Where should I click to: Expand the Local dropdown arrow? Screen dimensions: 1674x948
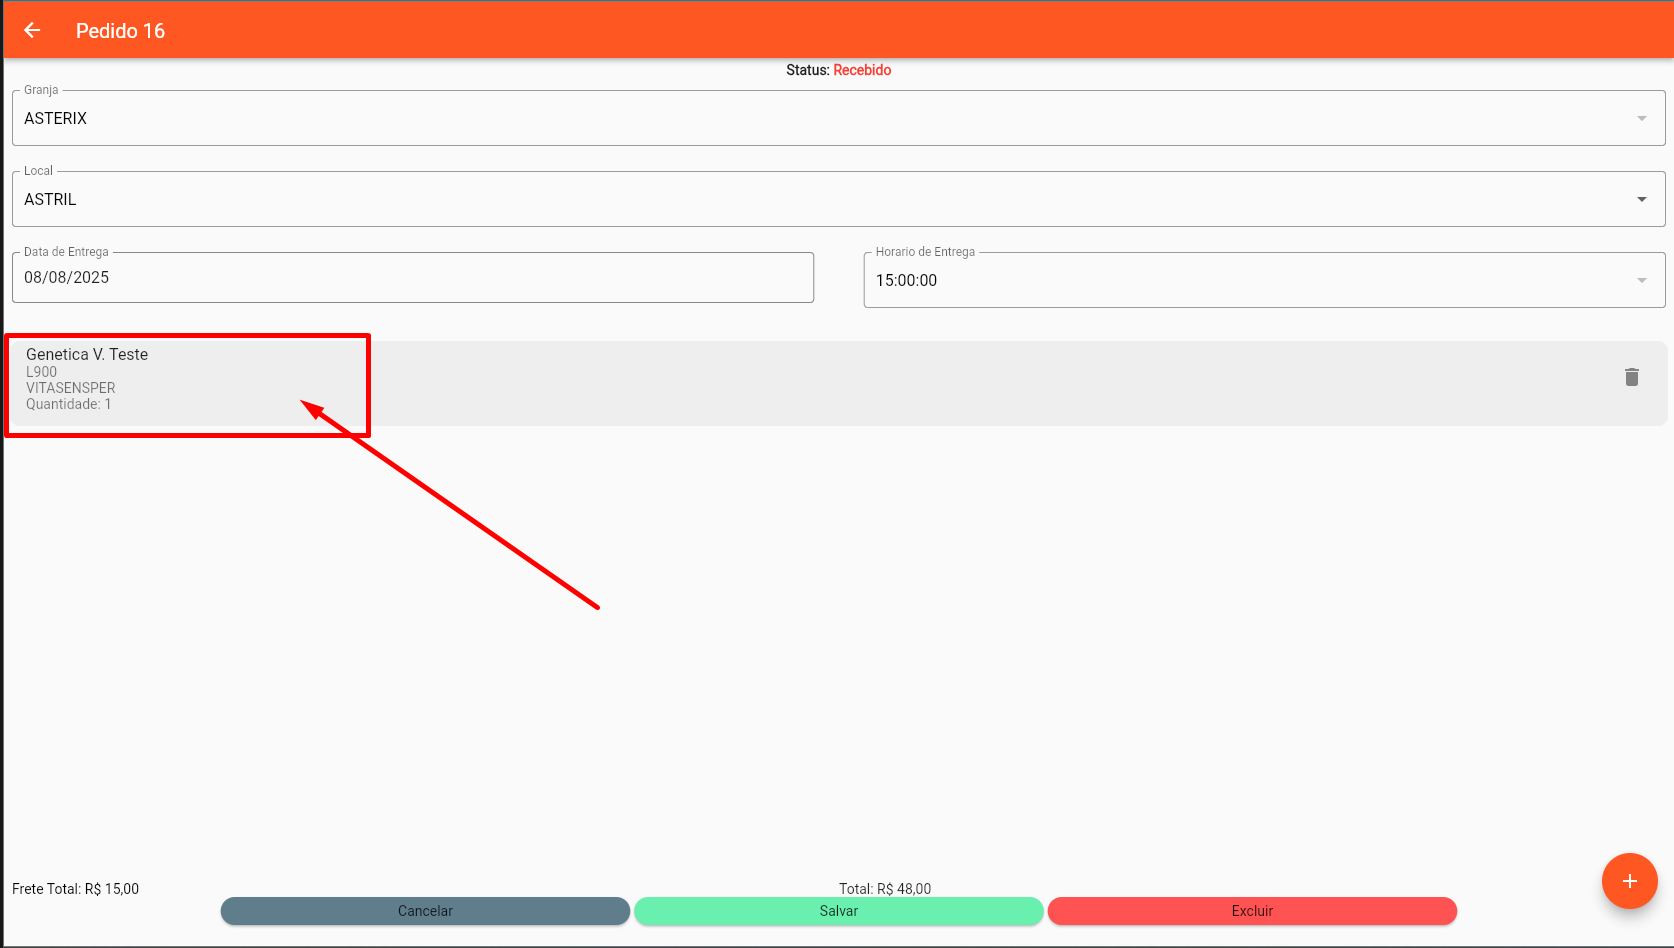click(1641, 199)
